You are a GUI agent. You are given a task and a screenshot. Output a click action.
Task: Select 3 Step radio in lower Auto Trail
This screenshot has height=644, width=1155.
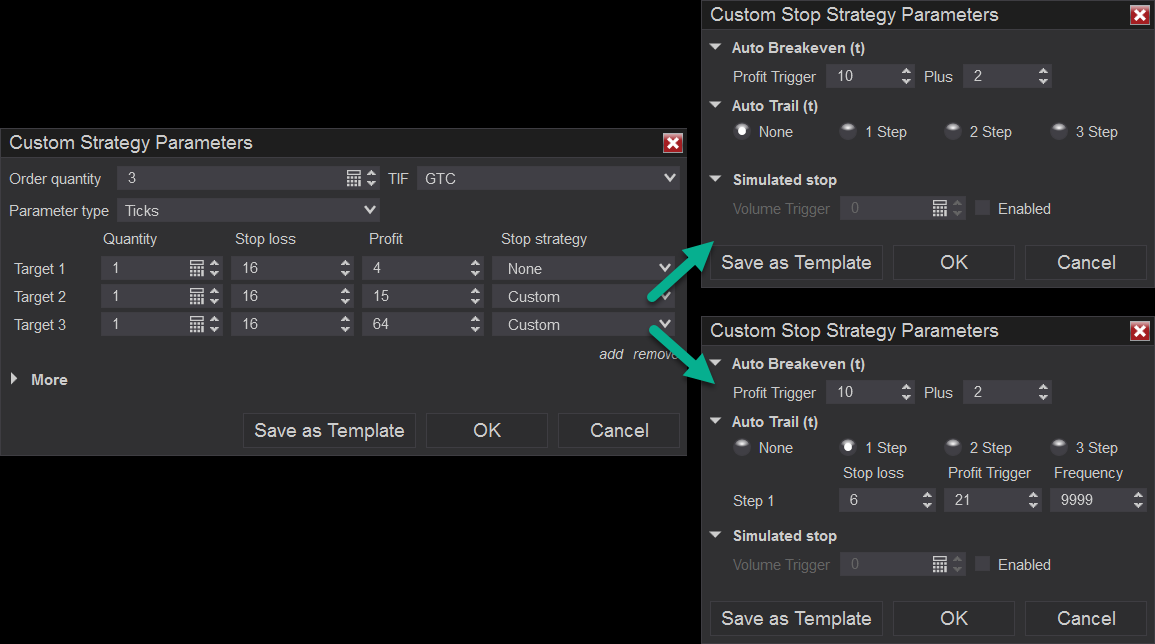click(x=1059, y=447)
